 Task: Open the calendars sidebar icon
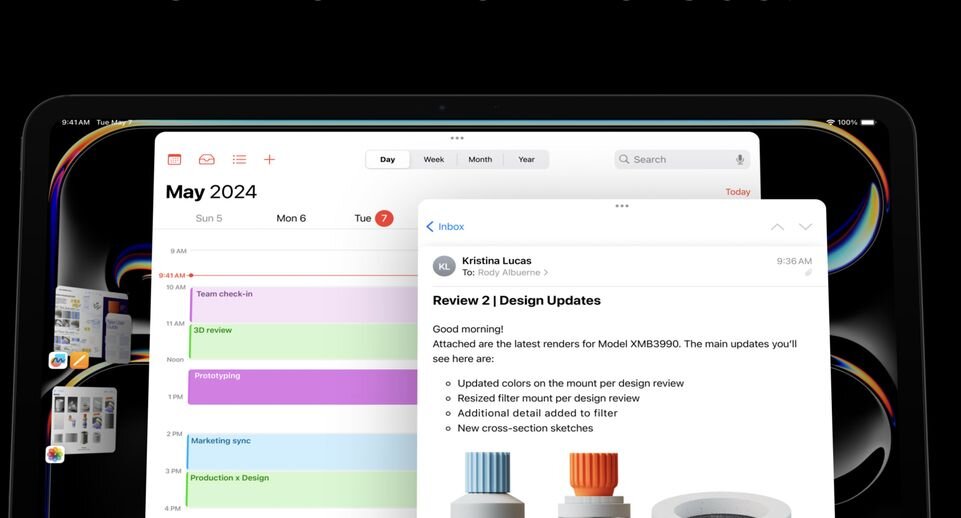[175, 159]
